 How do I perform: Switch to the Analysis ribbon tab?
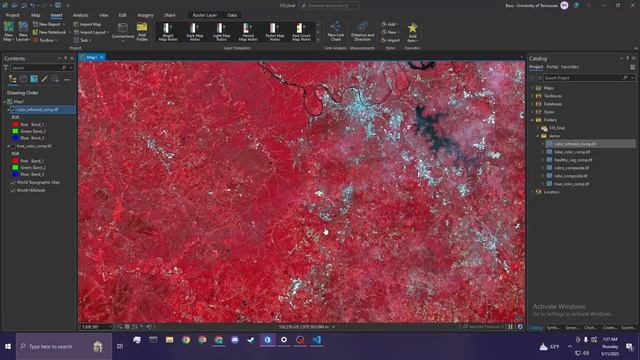coord(80,15)
